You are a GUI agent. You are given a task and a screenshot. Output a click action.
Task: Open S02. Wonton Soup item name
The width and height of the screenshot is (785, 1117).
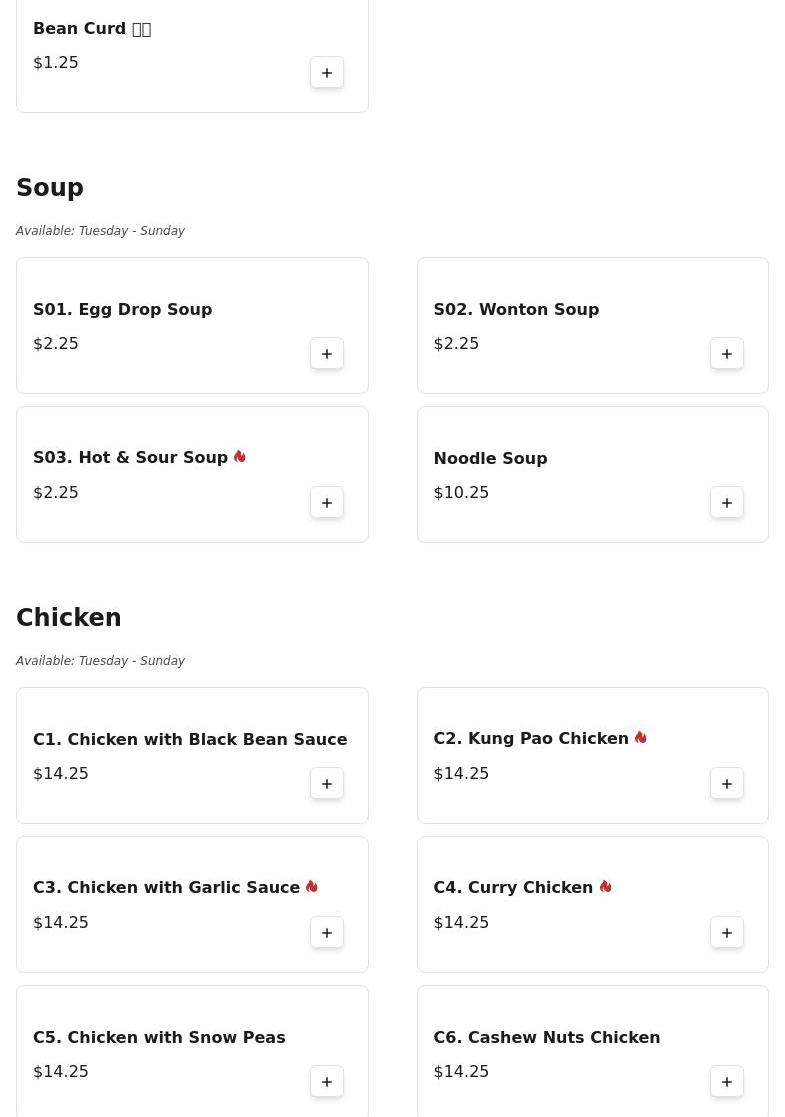(x=516, y=309)
